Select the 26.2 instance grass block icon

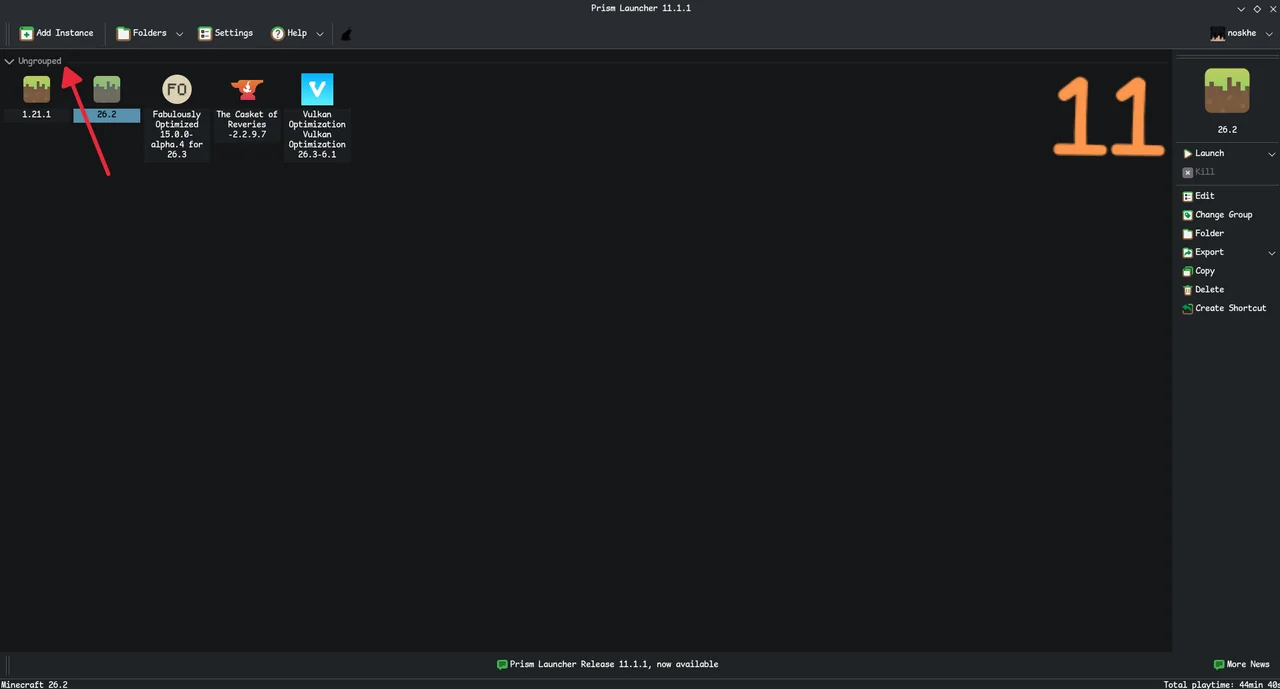pyautogui.click(x=107, y=89)
